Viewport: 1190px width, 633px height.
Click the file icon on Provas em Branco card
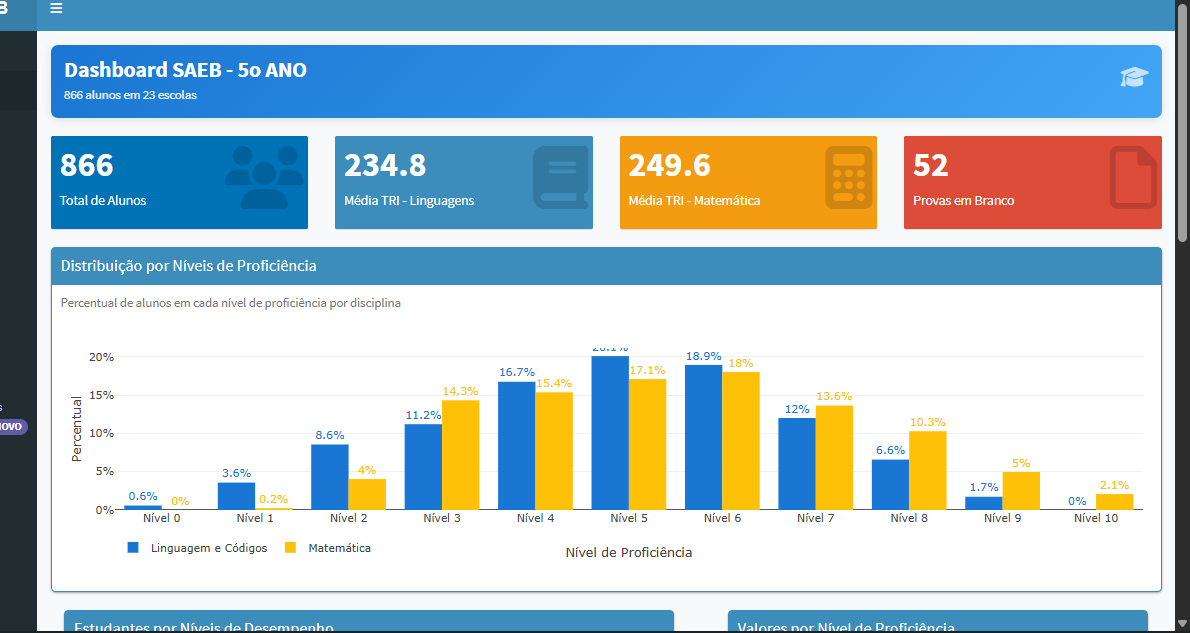click(1133, 178)
